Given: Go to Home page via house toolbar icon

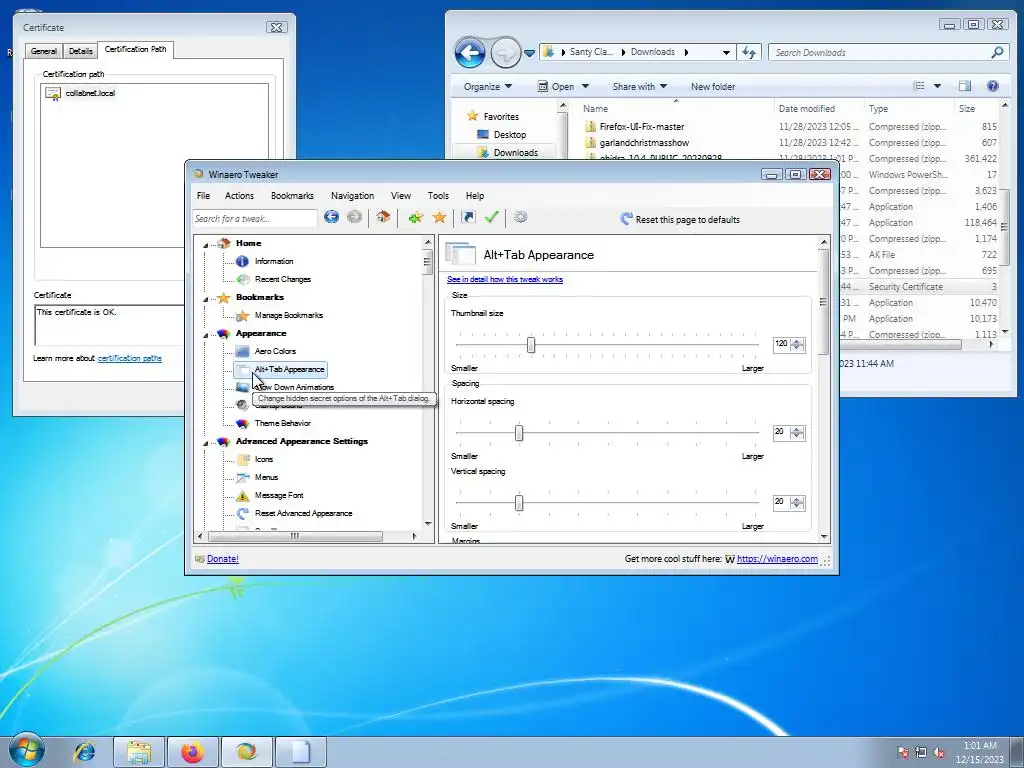Looking at the screenshot, I should tap(383, 217).
